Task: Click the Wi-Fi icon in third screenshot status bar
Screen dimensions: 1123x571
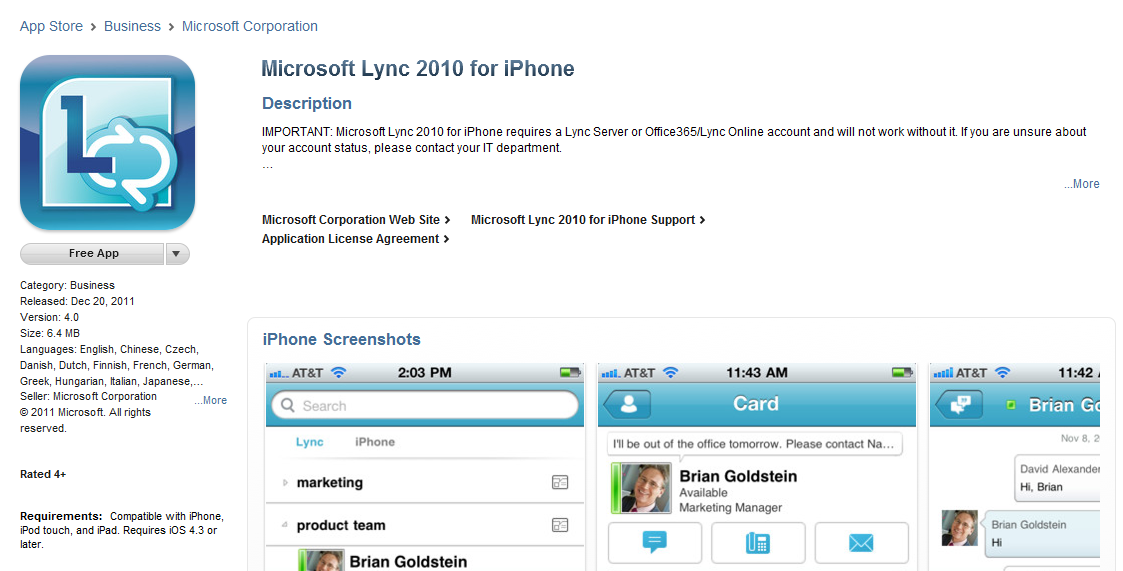Action: 1003,373
